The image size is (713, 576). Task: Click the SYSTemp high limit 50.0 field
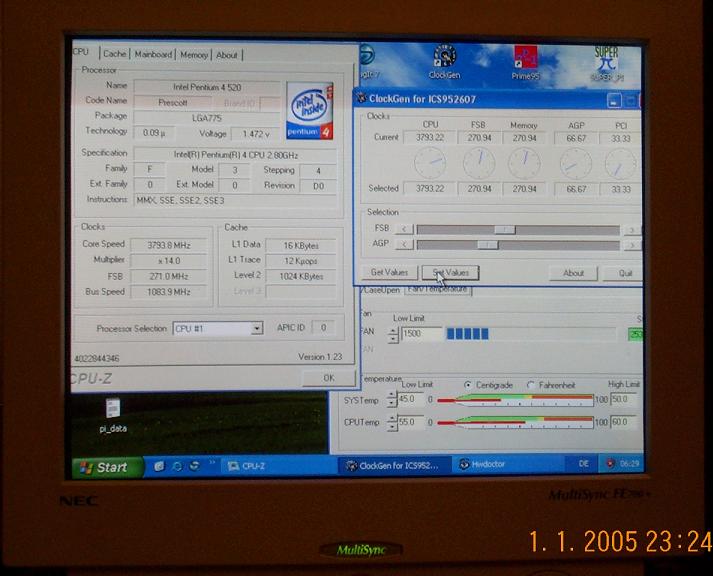coord(623,400)
